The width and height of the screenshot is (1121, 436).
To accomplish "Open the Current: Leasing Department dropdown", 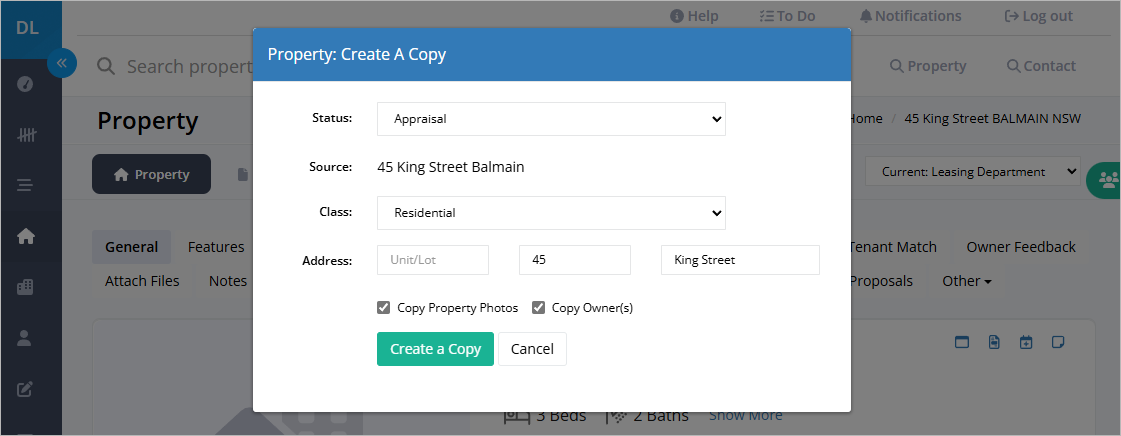I will tap(972, 172).
